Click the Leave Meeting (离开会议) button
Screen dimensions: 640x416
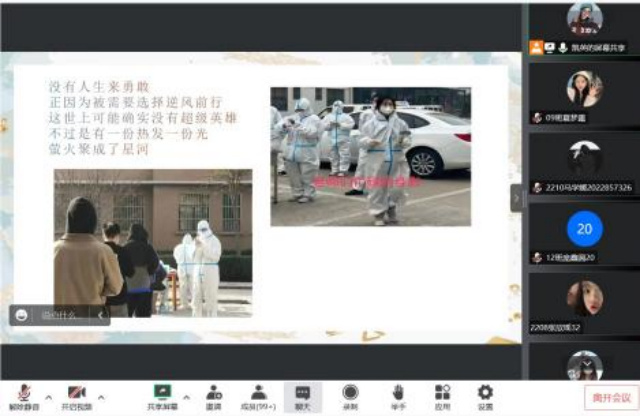(x=611, y=398)
